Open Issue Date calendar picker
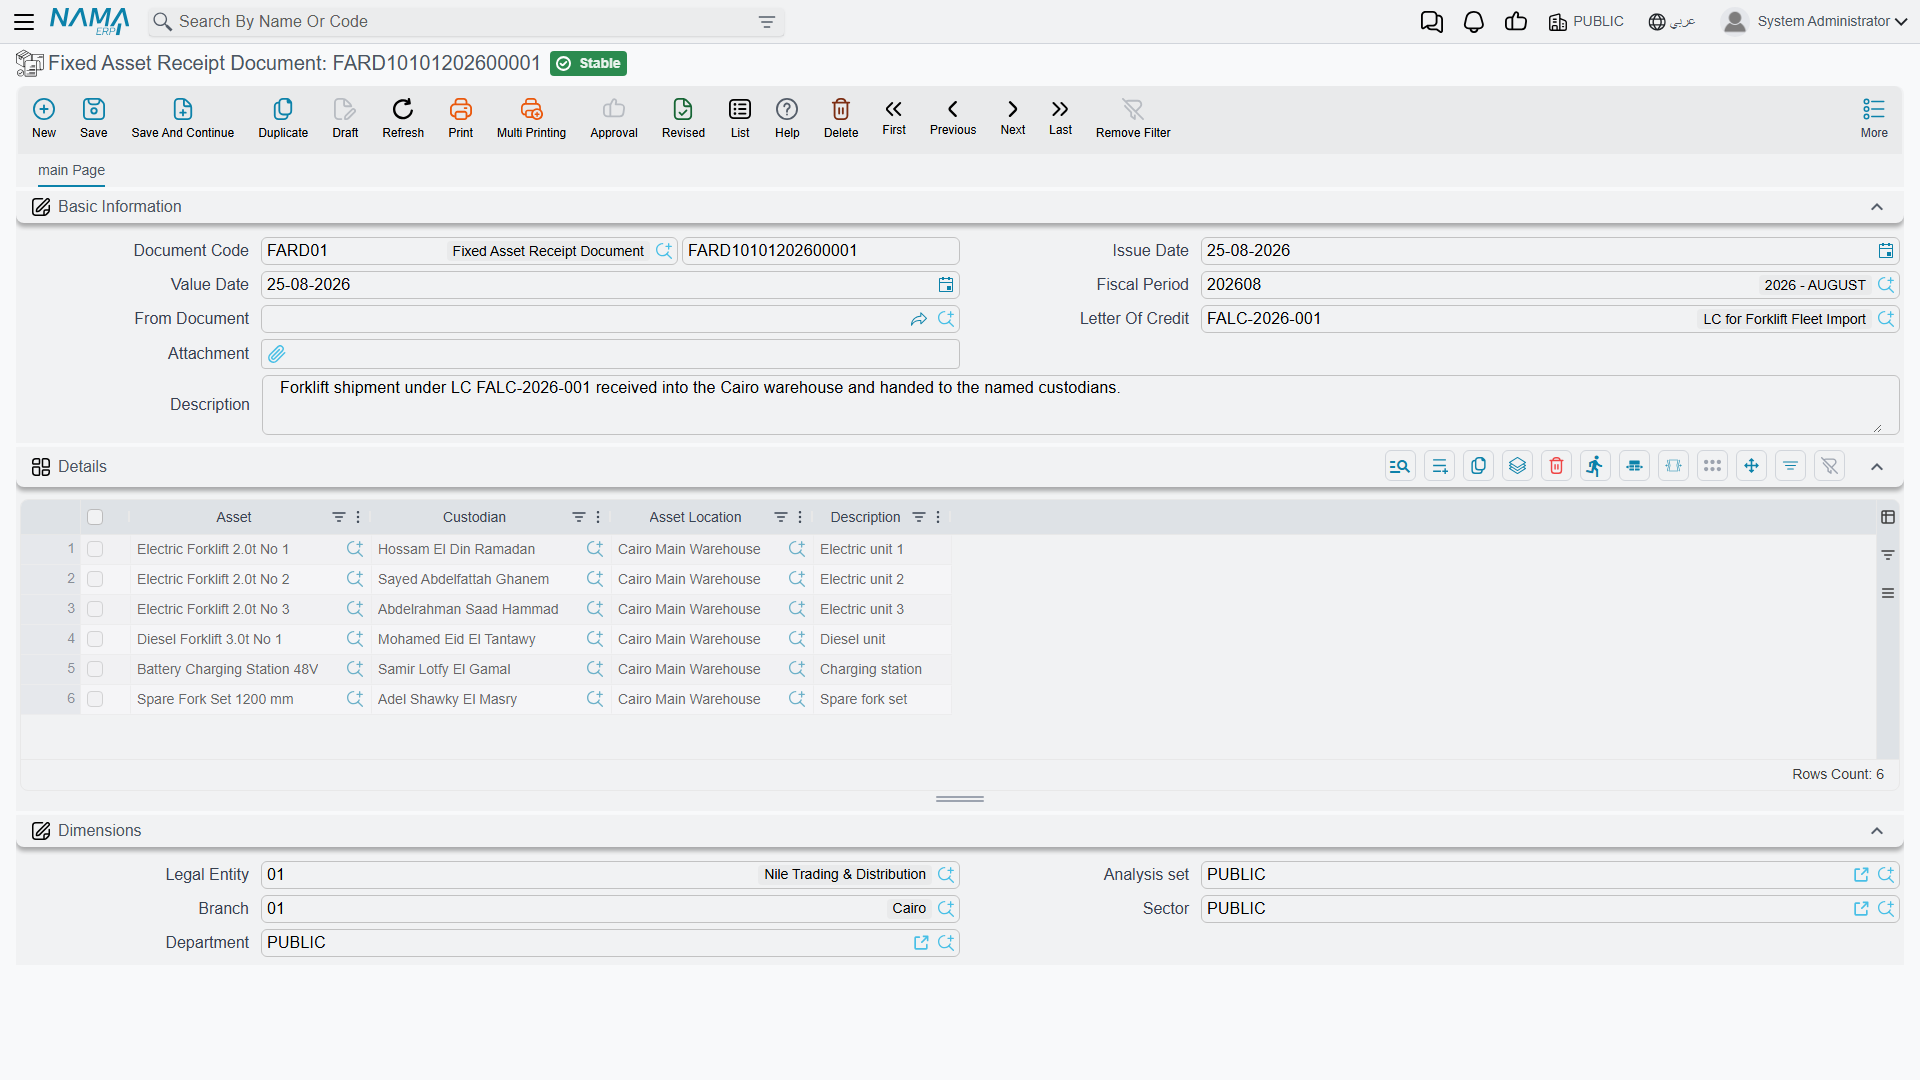Image resolution: width=1920 pixels, height=1080 pixels. (x=1886, y=251)
